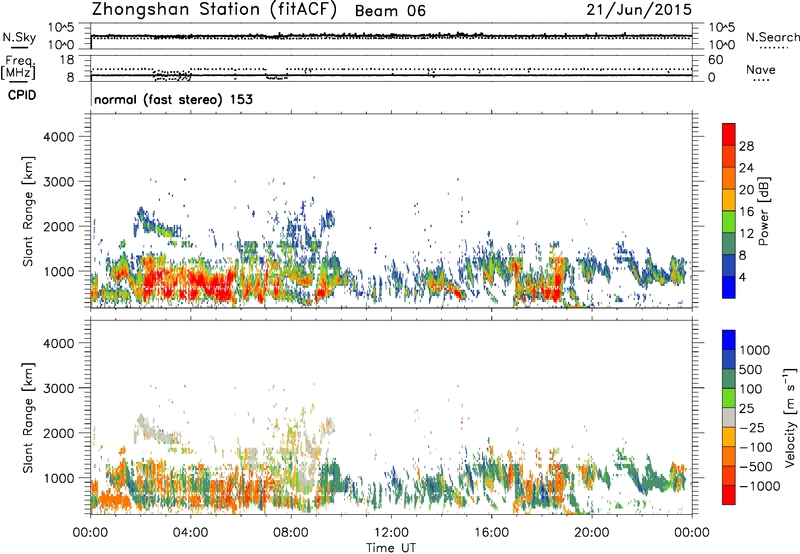The height and width of the screenshot is (554, 800).
Task: Click the 'CPID' label
Action: pos(22,95)
